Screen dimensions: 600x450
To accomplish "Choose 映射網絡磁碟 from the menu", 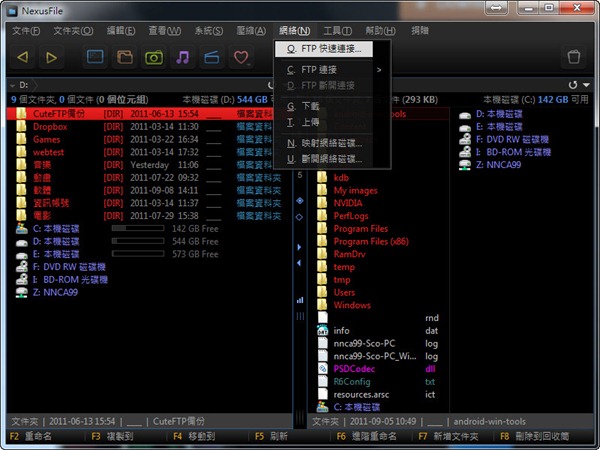I will pyautogui.click(x=330, y=143).
